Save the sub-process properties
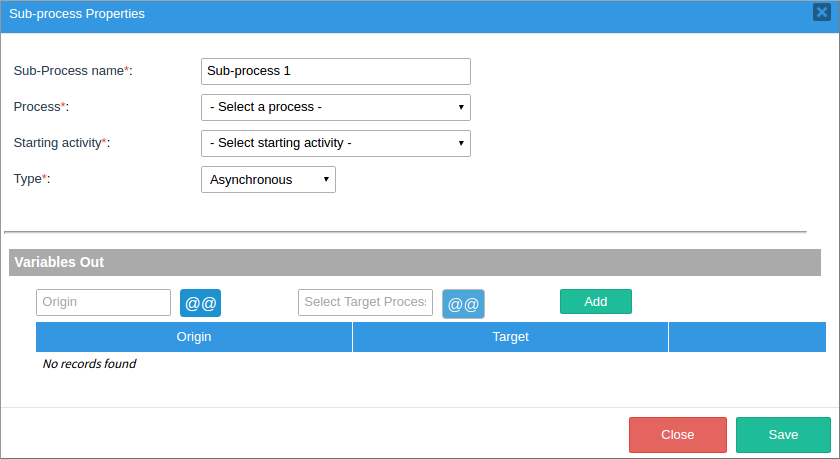Screen dimensions: 840x459 click(x=783, y=435)
